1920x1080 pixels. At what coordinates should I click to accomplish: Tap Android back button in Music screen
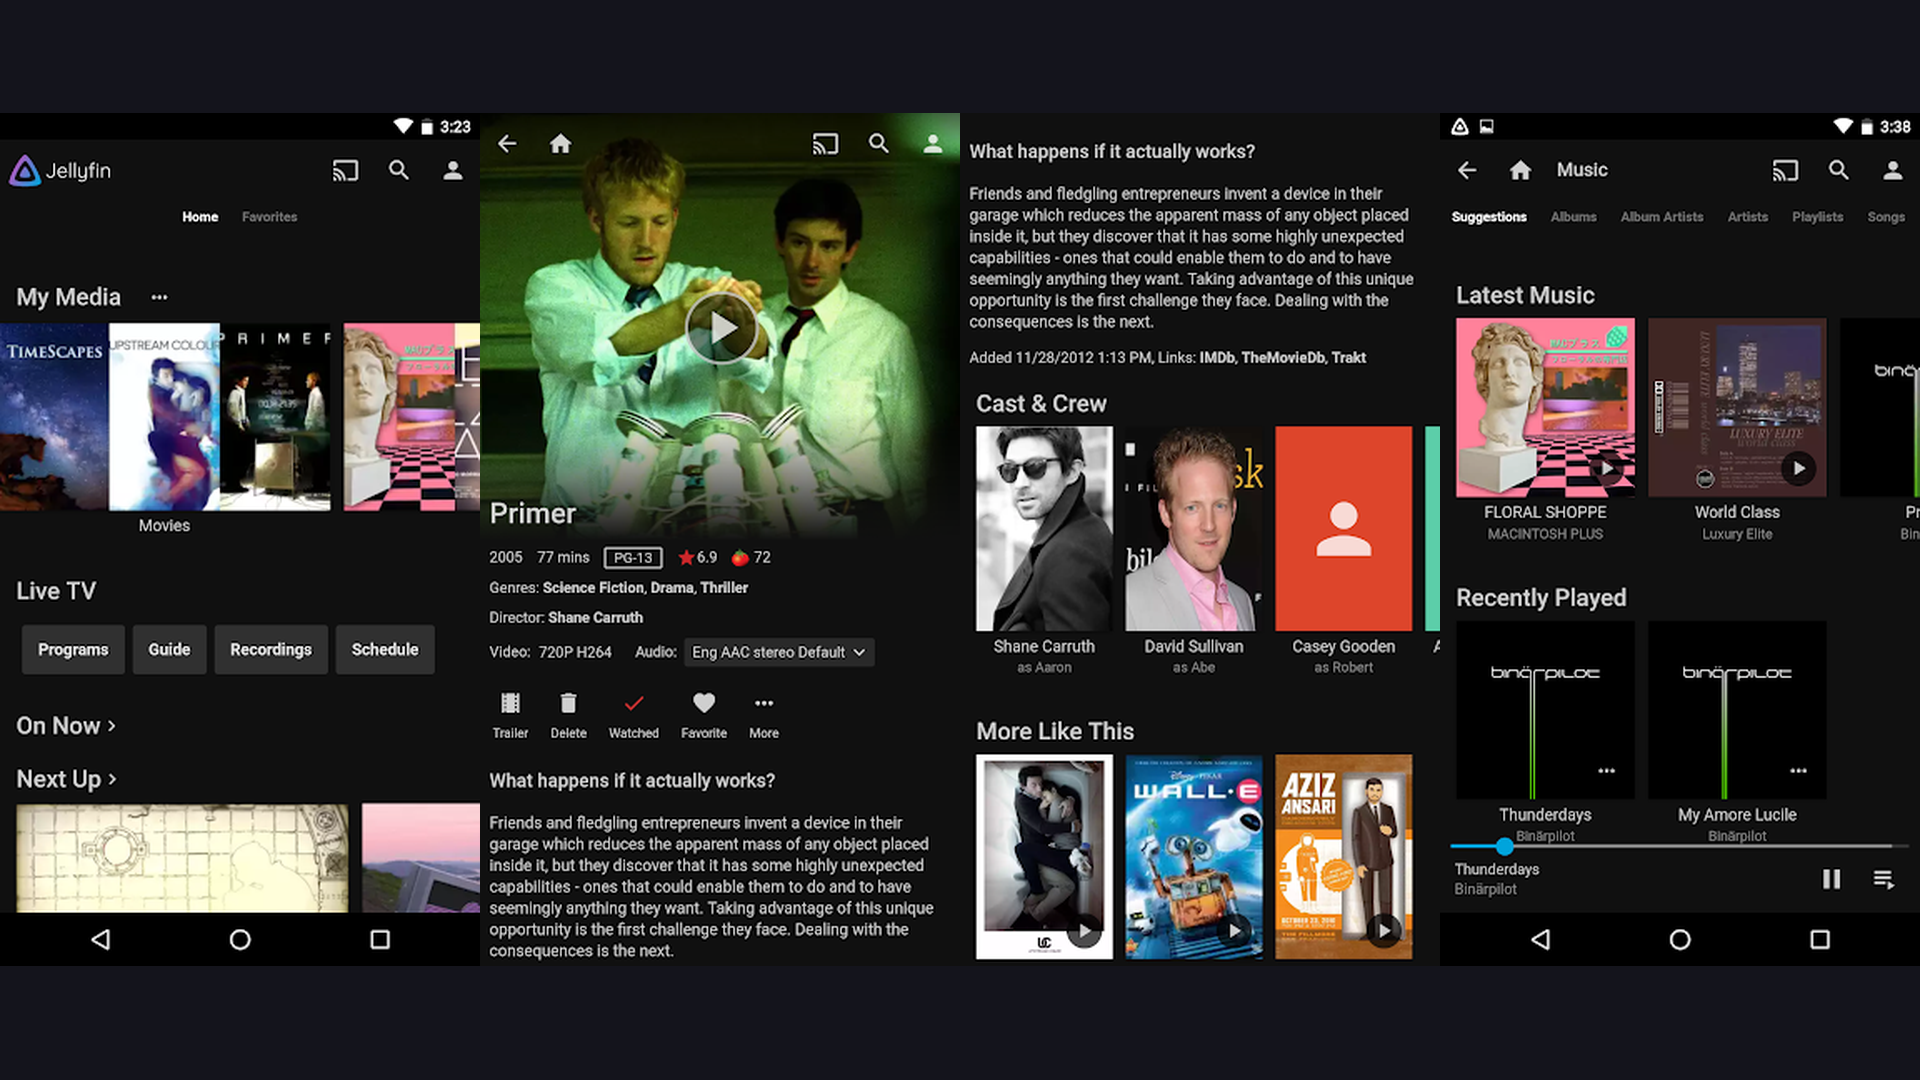click(x=1540, y=939)
